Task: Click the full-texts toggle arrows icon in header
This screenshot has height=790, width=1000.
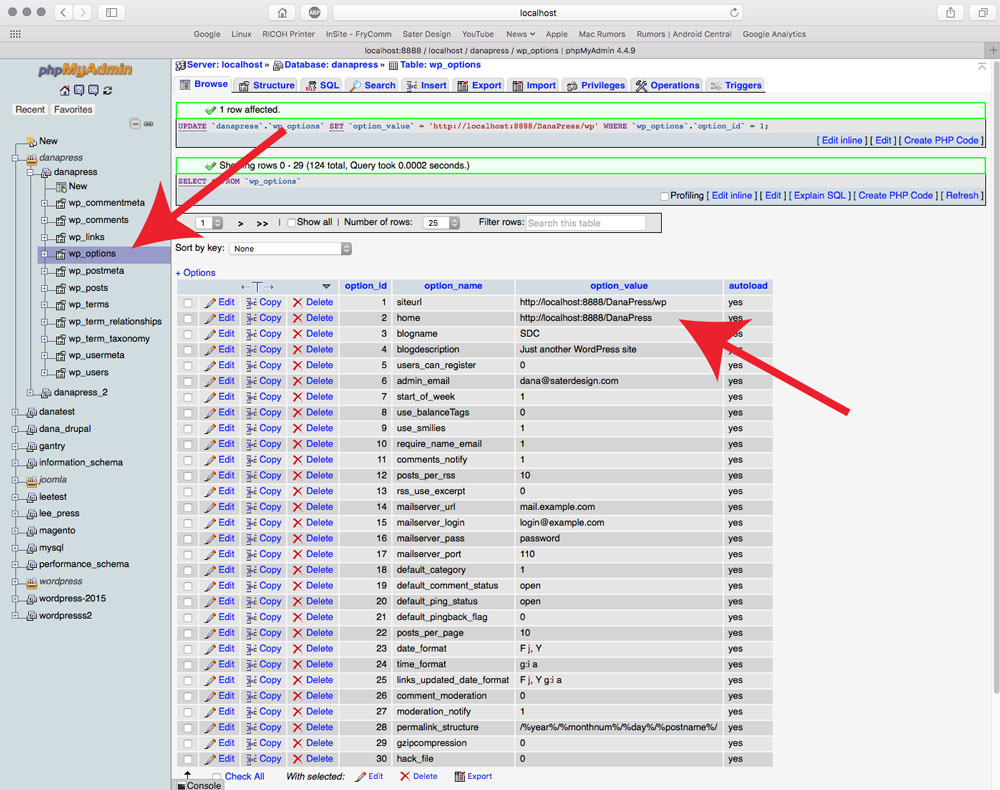Action: pyautogui.click(x=257, y=287)
